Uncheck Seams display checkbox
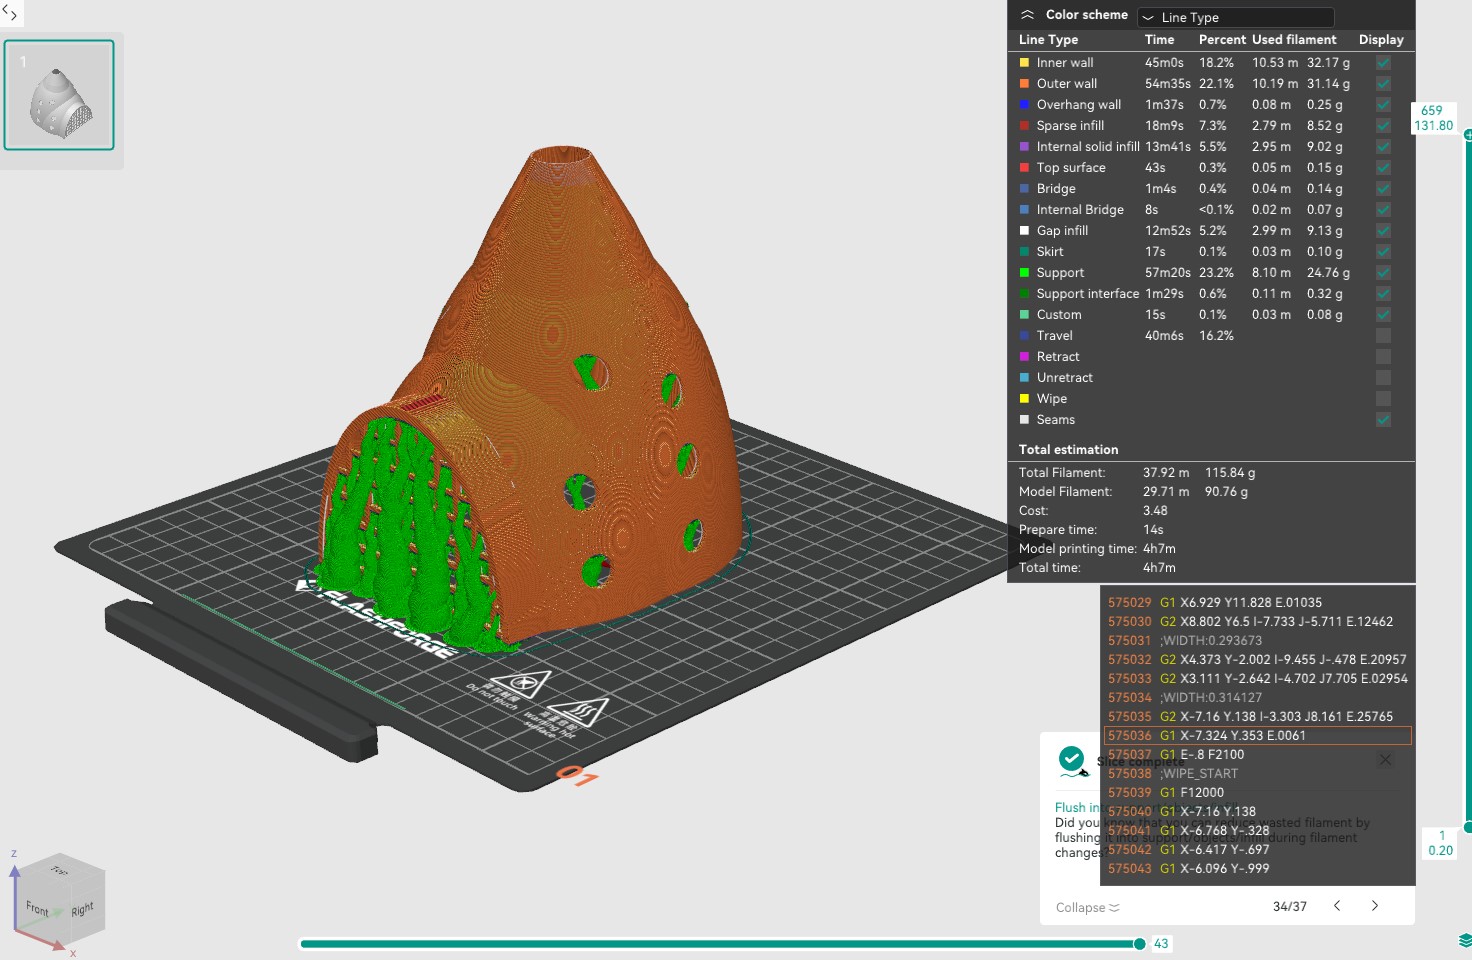1472x960 pixels. tap(1383, 419)
